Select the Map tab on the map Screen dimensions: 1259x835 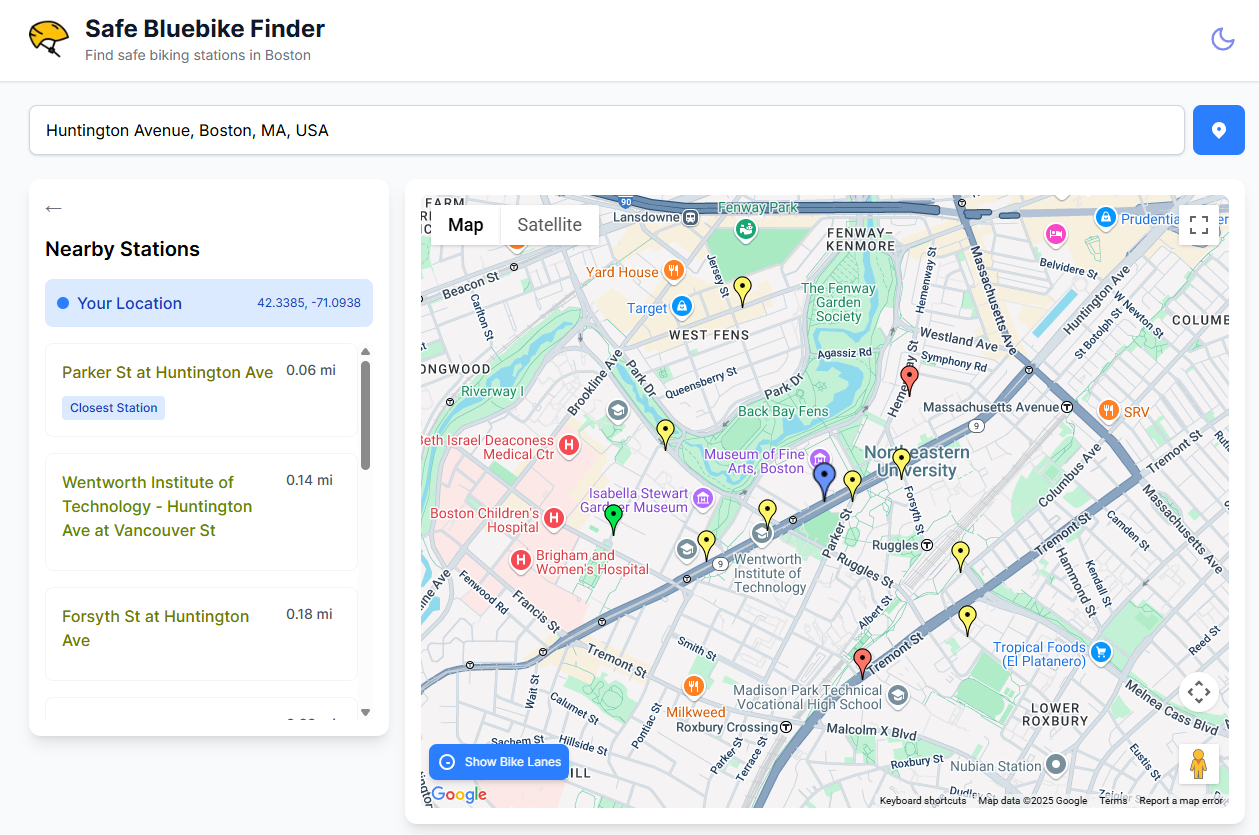tap(465, 224)
